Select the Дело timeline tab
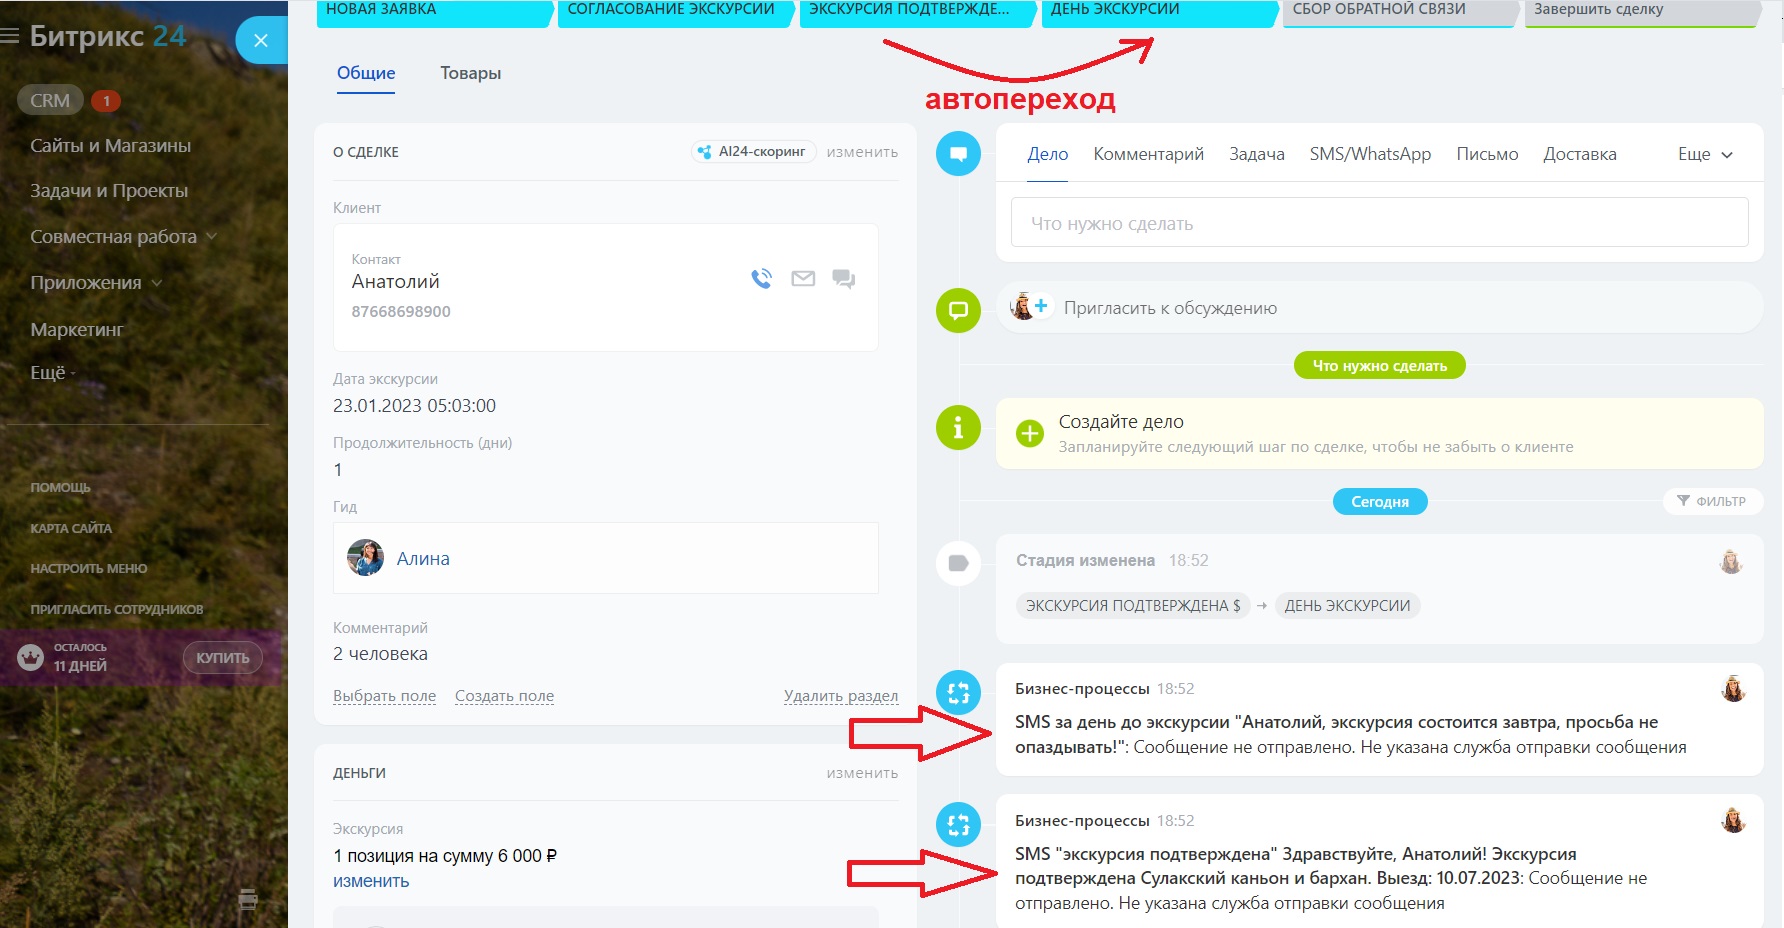This screenshot has height=928, width=1784. click(x=1048, y=154)
